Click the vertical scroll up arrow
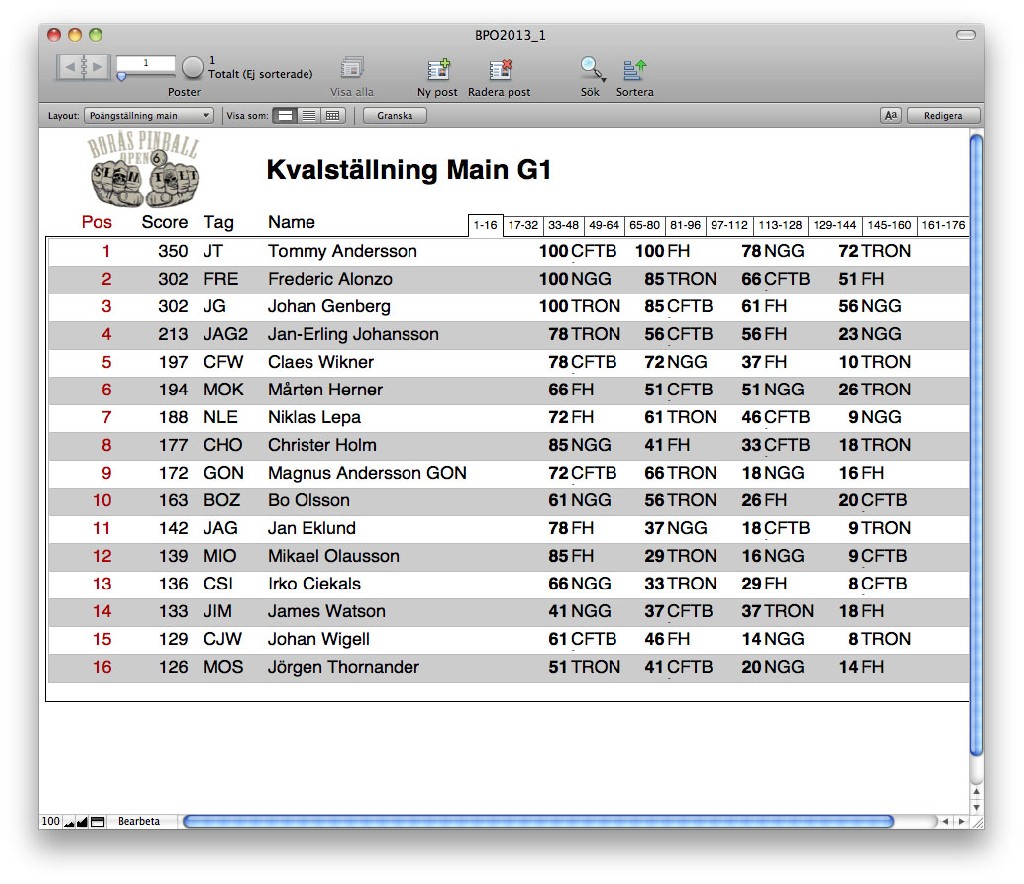 pyautogui.click(x=976, y=791)
